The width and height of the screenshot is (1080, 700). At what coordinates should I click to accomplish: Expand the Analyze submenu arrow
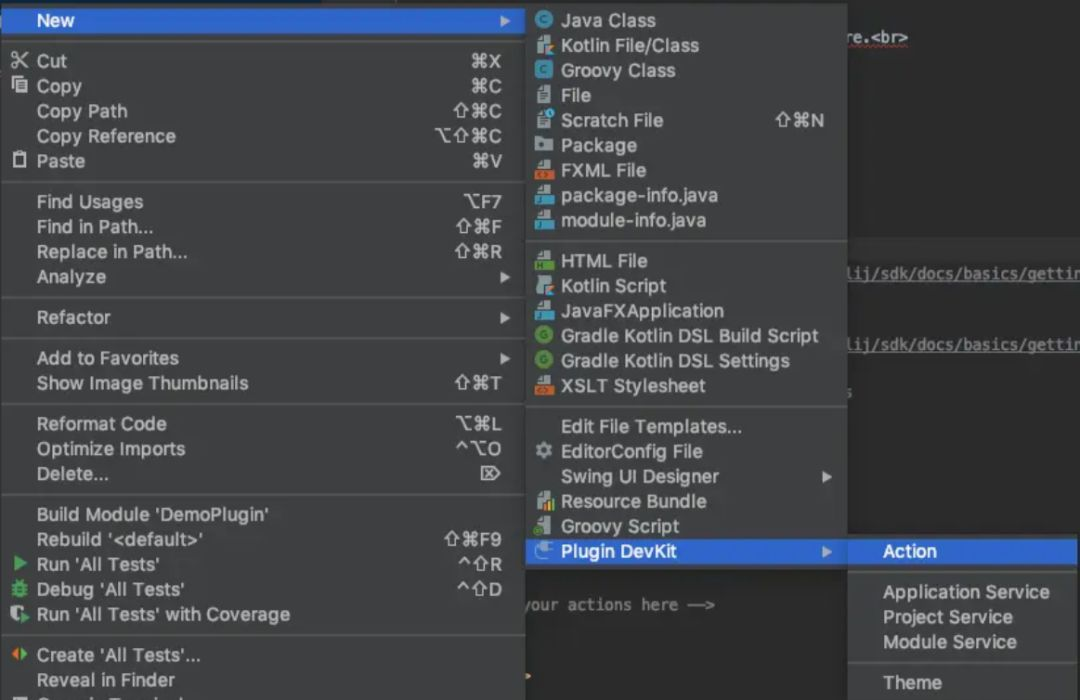pyautogui.click(x=505, y=277)
